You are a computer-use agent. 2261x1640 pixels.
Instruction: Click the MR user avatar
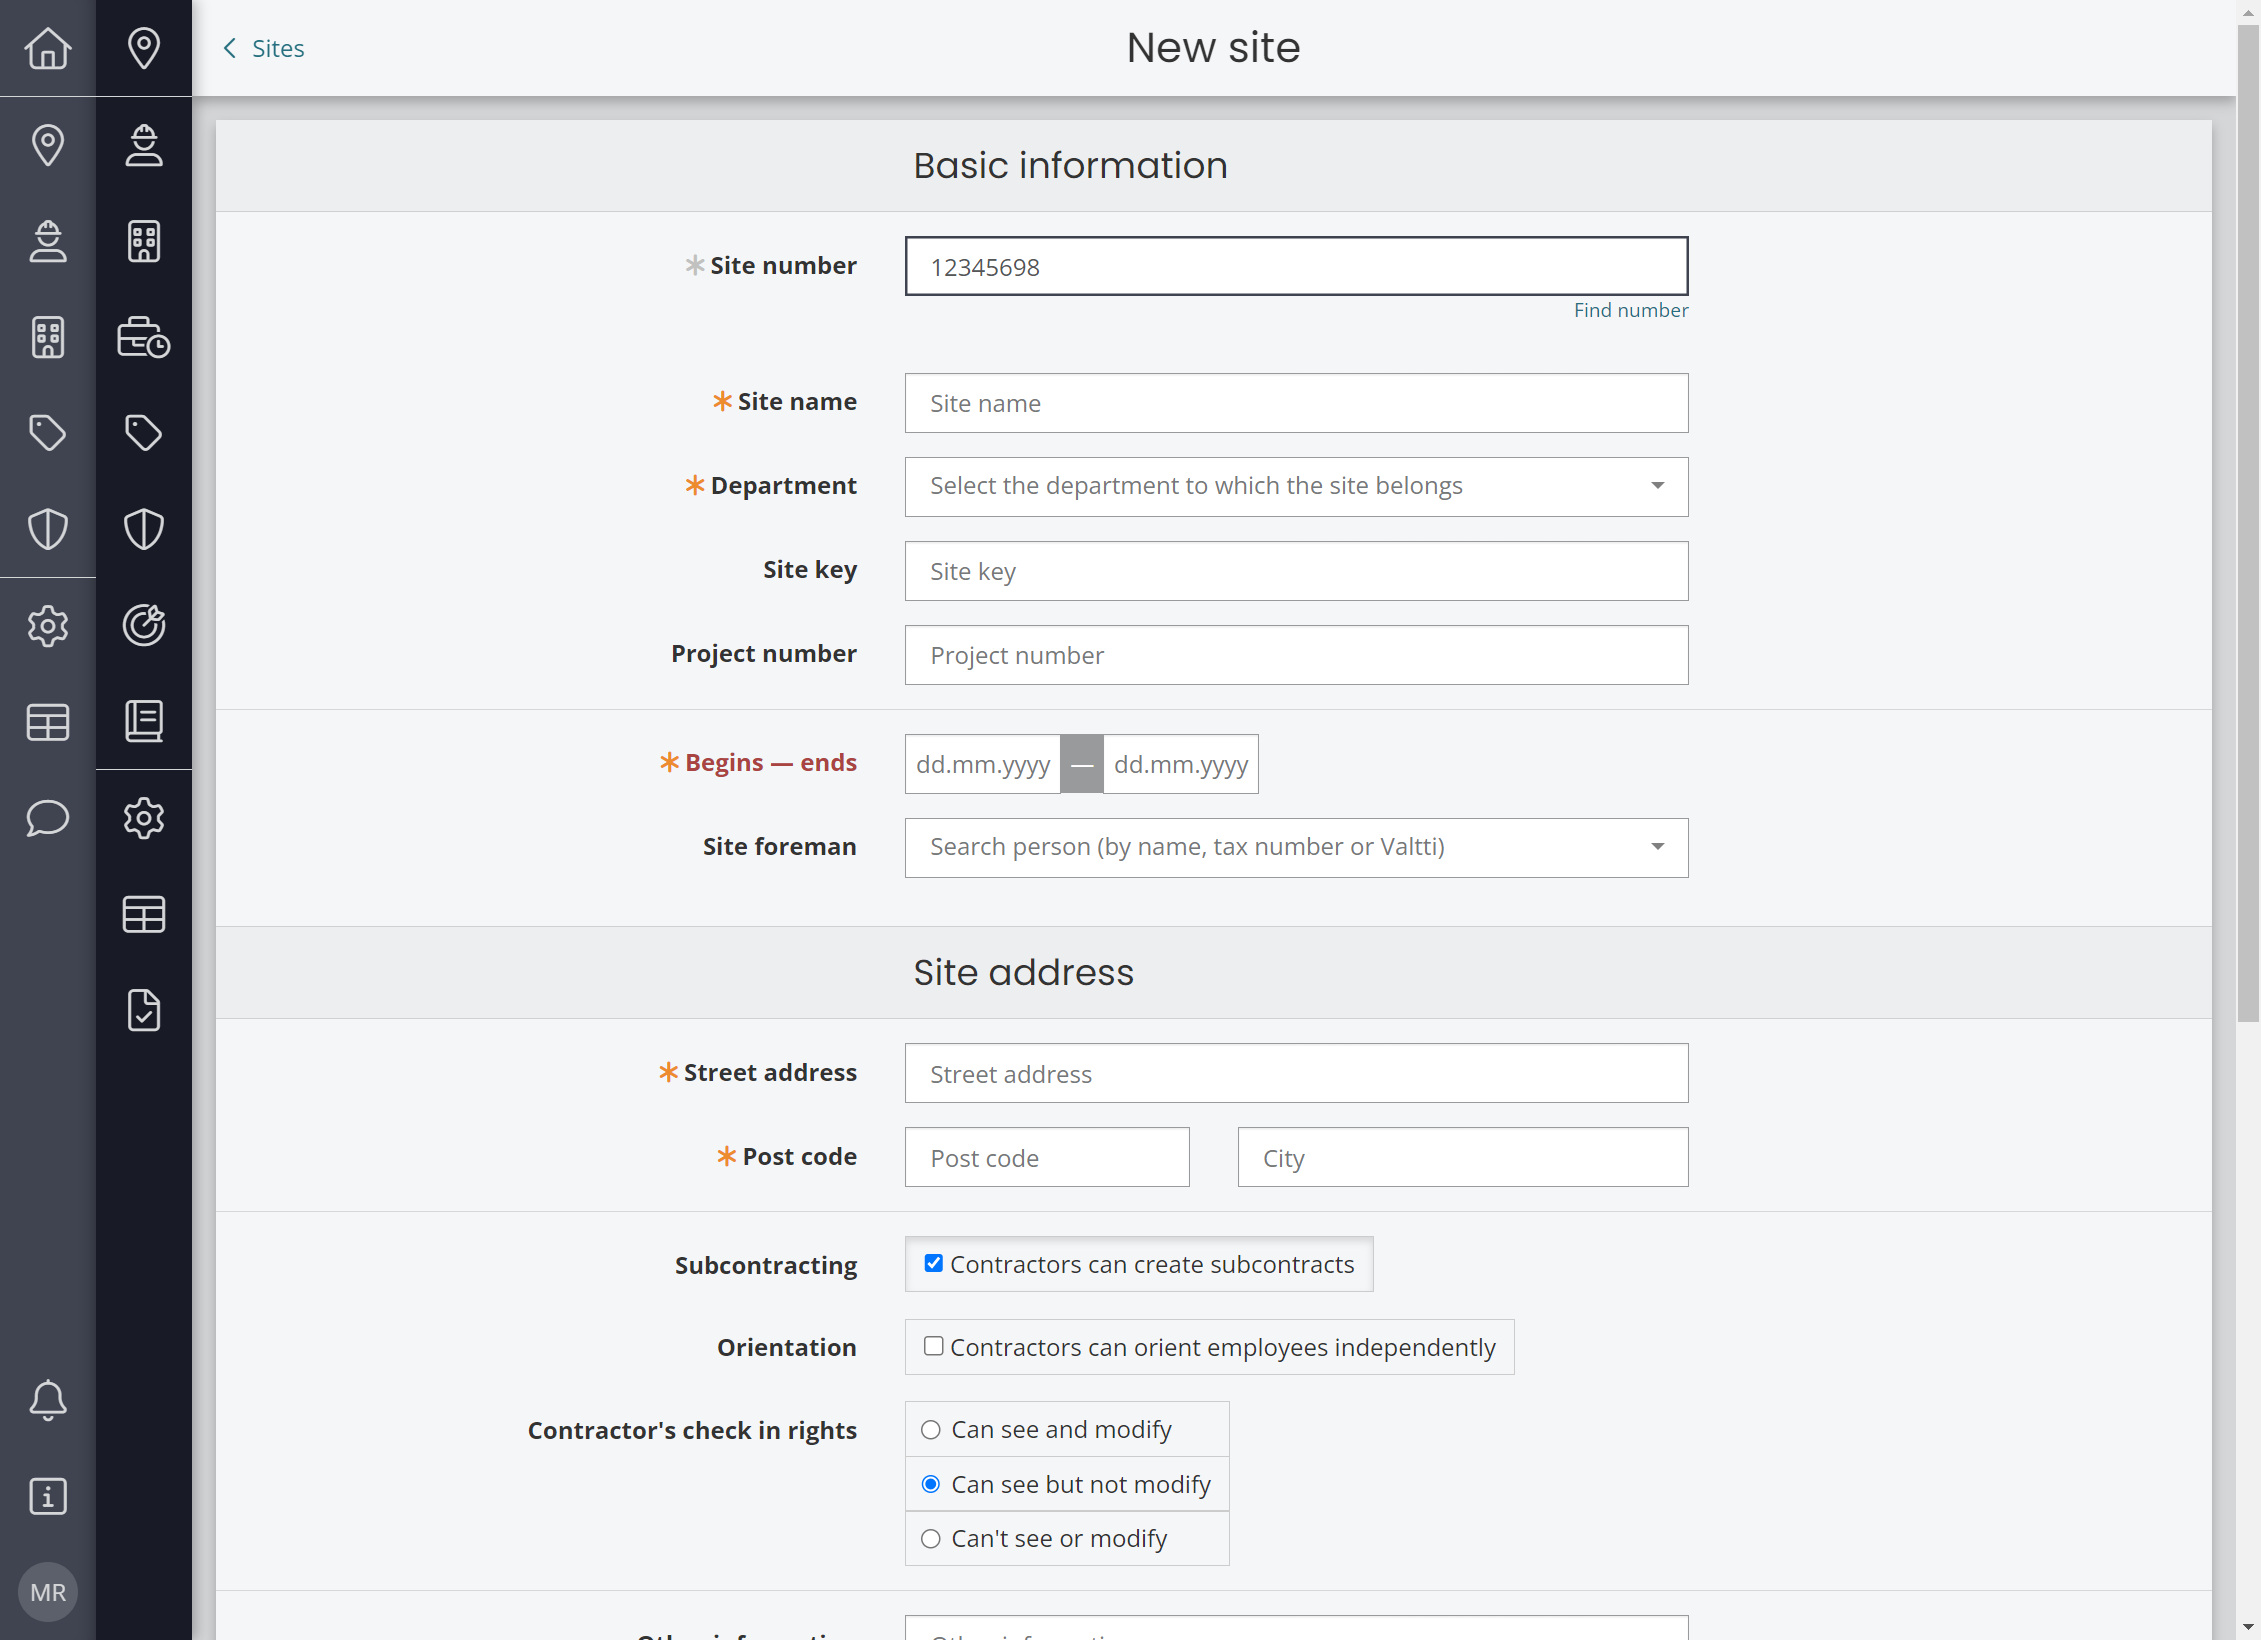pos(48,1592)
